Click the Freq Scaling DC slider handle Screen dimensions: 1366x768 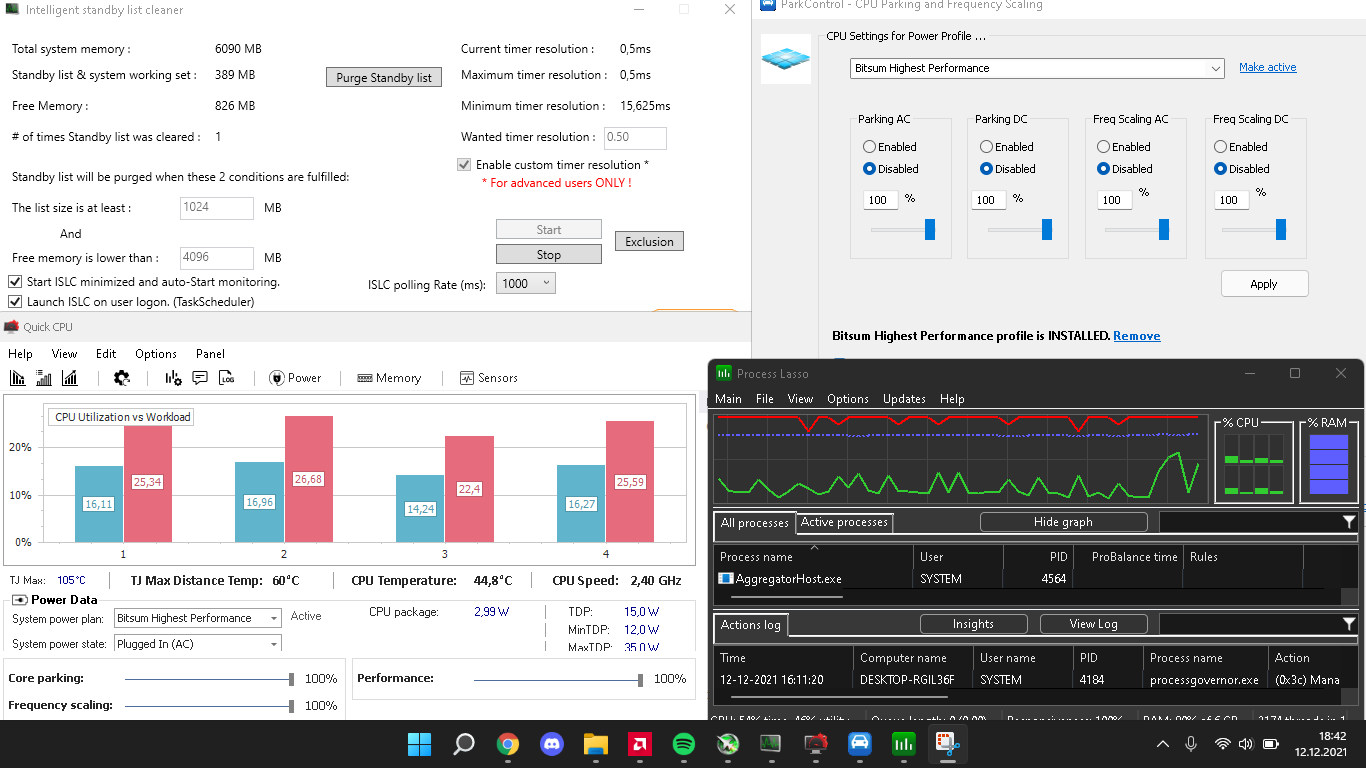coord(1281,230)
